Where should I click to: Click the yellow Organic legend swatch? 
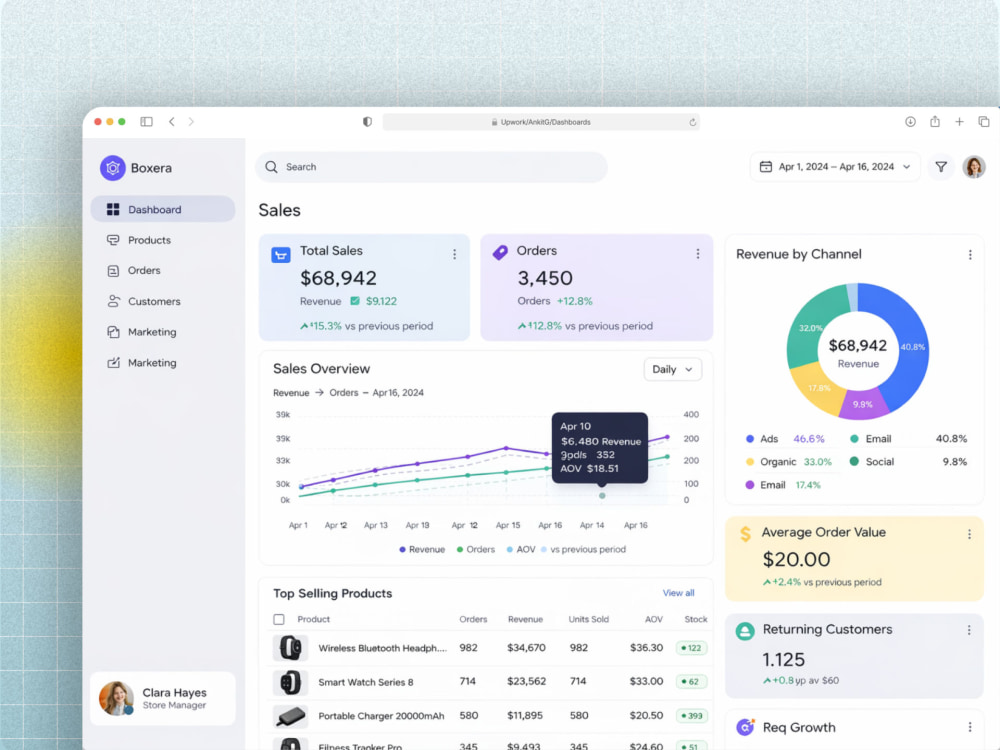pos(750,462)
